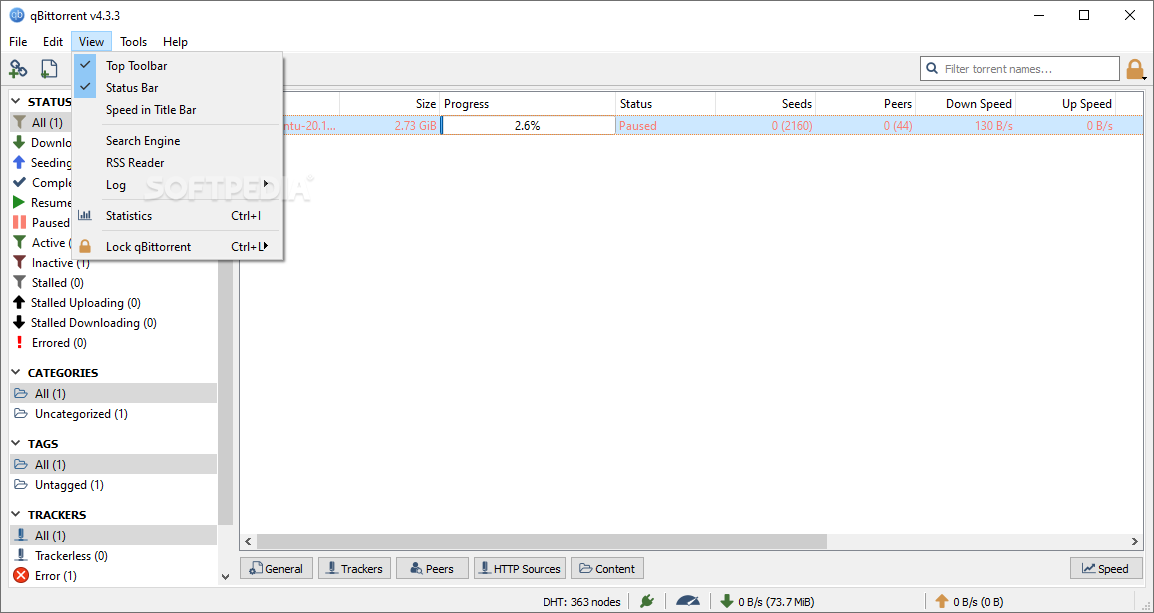This screenshot has width=1154, height=613.
Task: Click the DHT: 363 nodes status text
Action: (x=581, y=601)
